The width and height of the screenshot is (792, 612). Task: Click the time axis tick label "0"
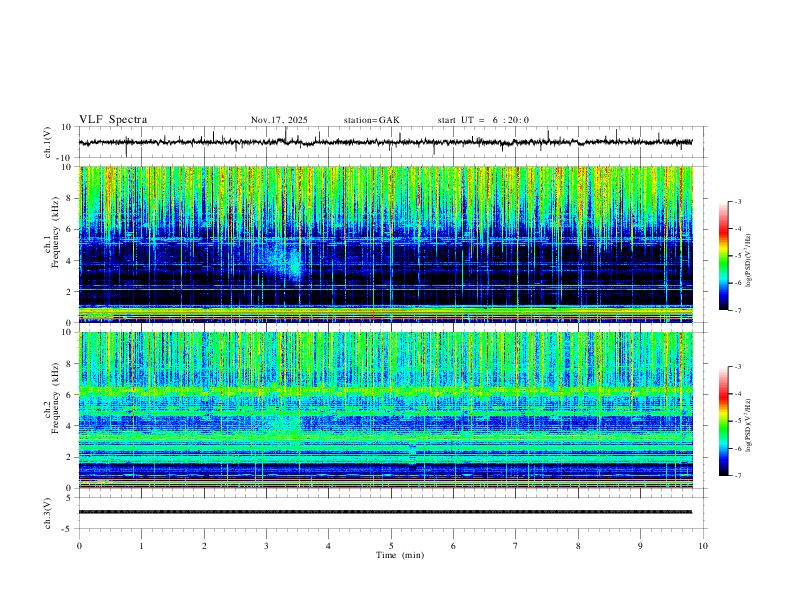(79, 546)
